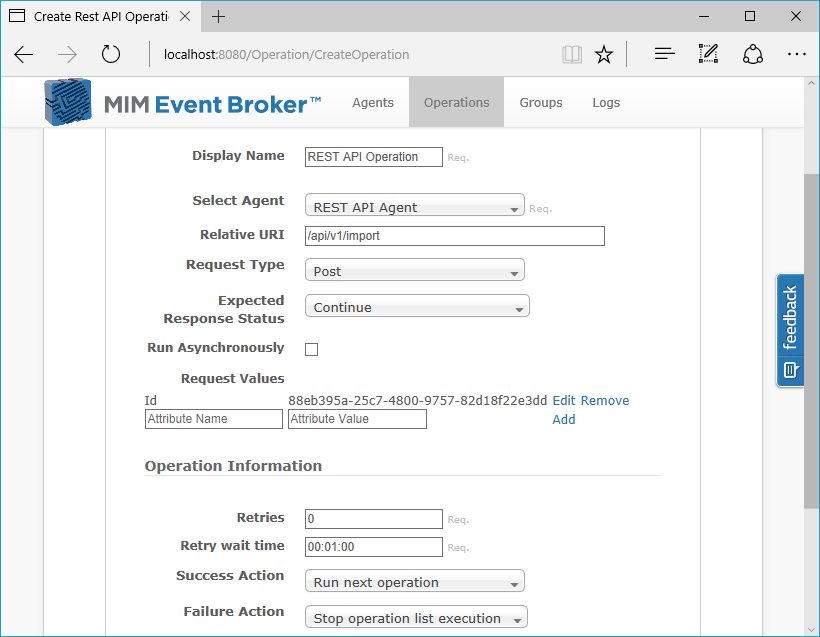Open the feedback side tab

[x=790, y=331]
